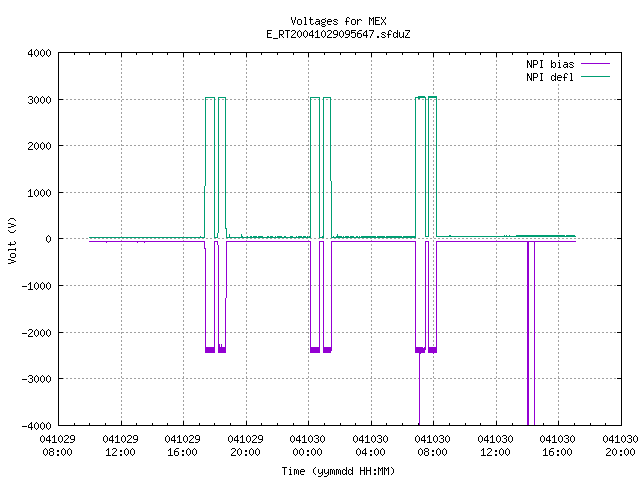Click the 041030 20:00 x-axis label
640x480 pixels.
[x=620, y=446]
